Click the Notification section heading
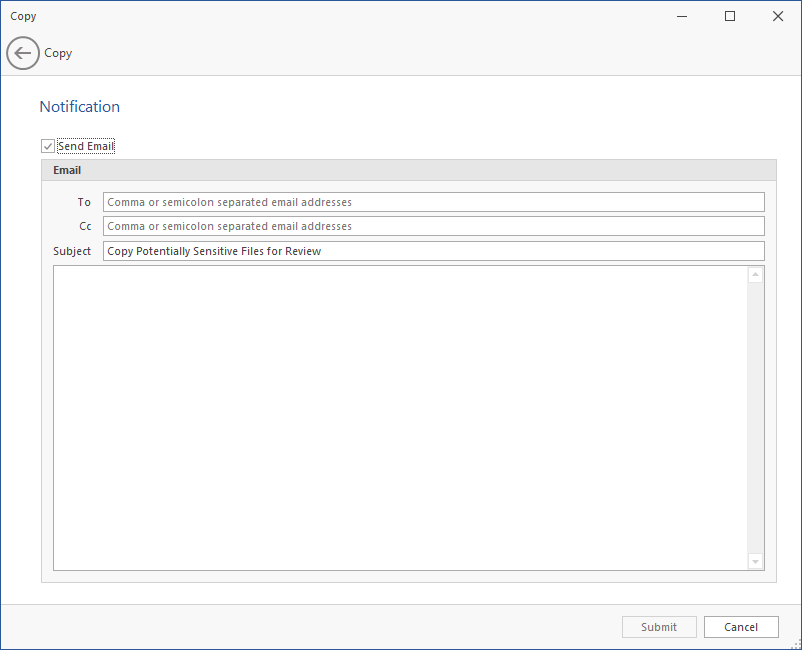This screenshot has height=650, width=802. (x=80, y=107)
